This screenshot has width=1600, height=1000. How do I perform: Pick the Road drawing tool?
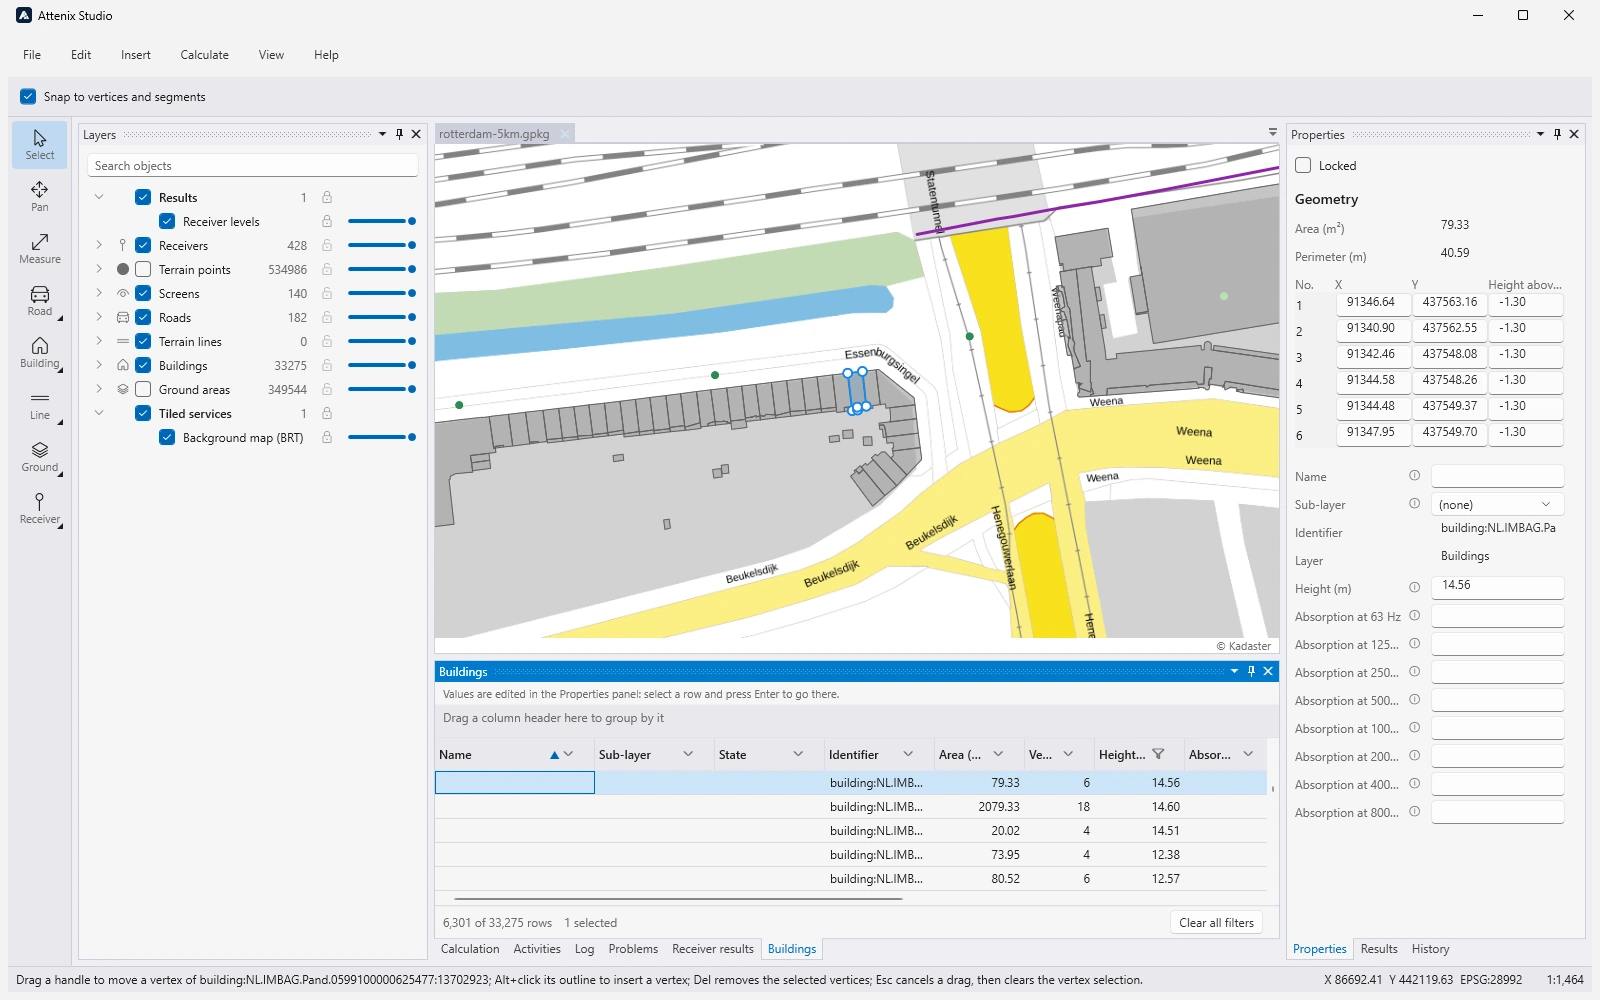(x=40, y=301)
